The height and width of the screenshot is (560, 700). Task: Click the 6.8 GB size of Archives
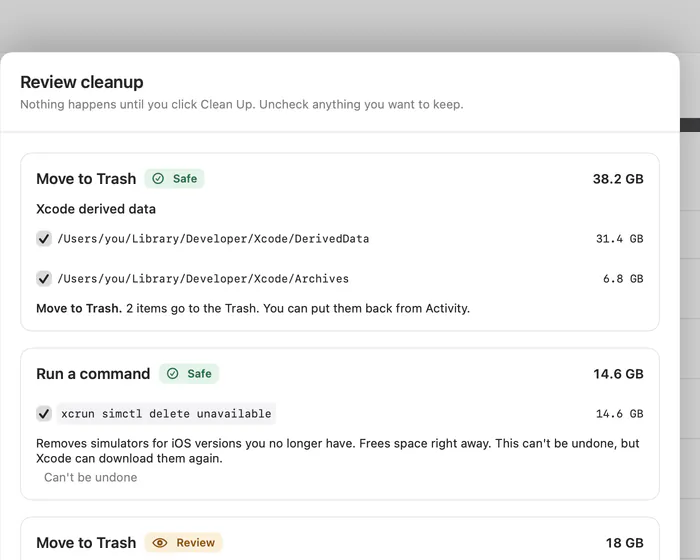coord(623,279)
